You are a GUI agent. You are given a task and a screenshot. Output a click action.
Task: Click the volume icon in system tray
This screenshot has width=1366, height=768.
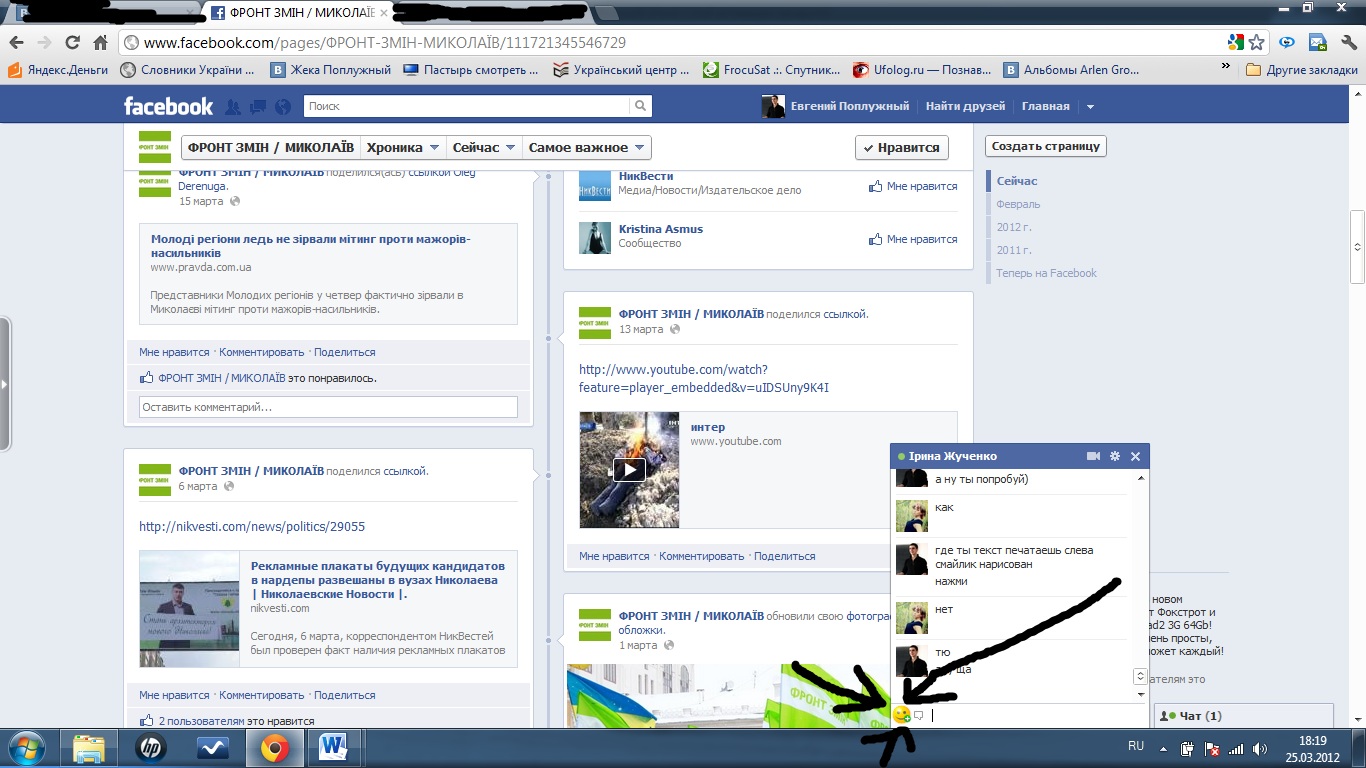point(1259,748)
